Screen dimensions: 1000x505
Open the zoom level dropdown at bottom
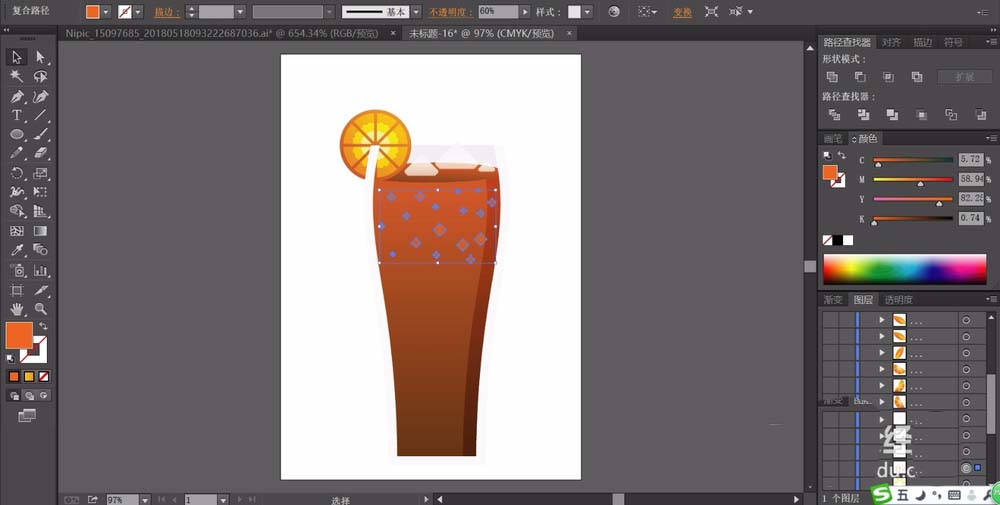145,500
